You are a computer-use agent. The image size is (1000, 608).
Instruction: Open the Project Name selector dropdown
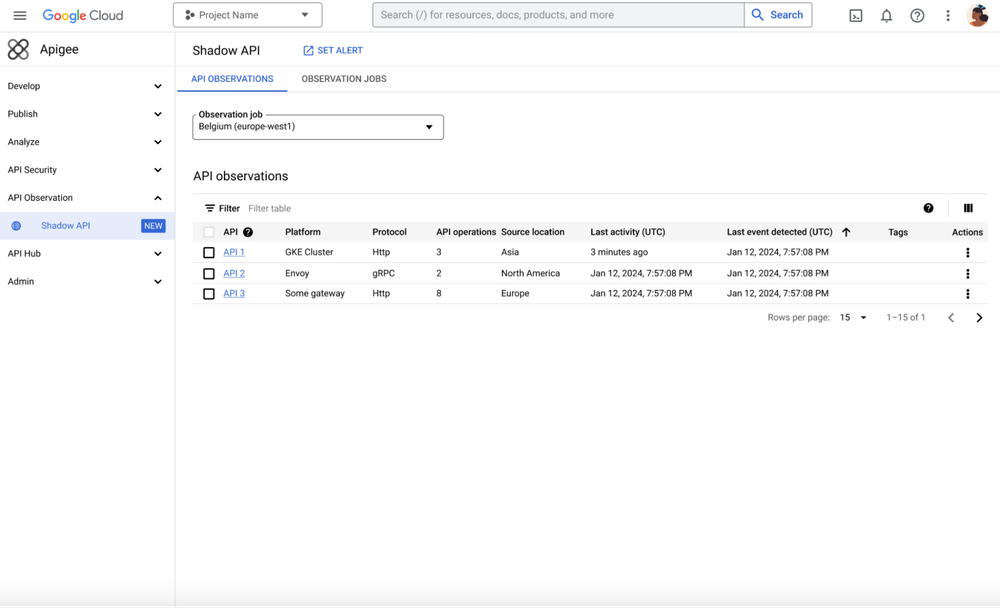[247, 15]
